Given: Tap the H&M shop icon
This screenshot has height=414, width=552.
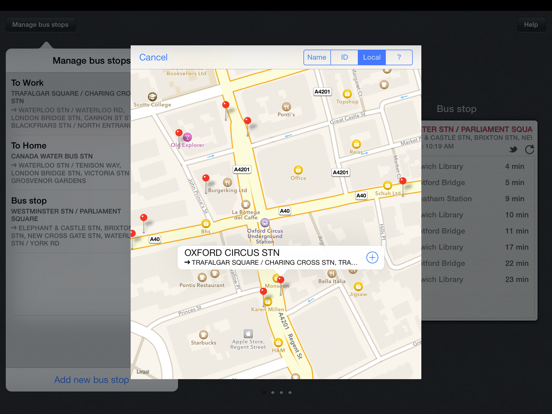Looking at the screenshot, I should click(278, 342).
